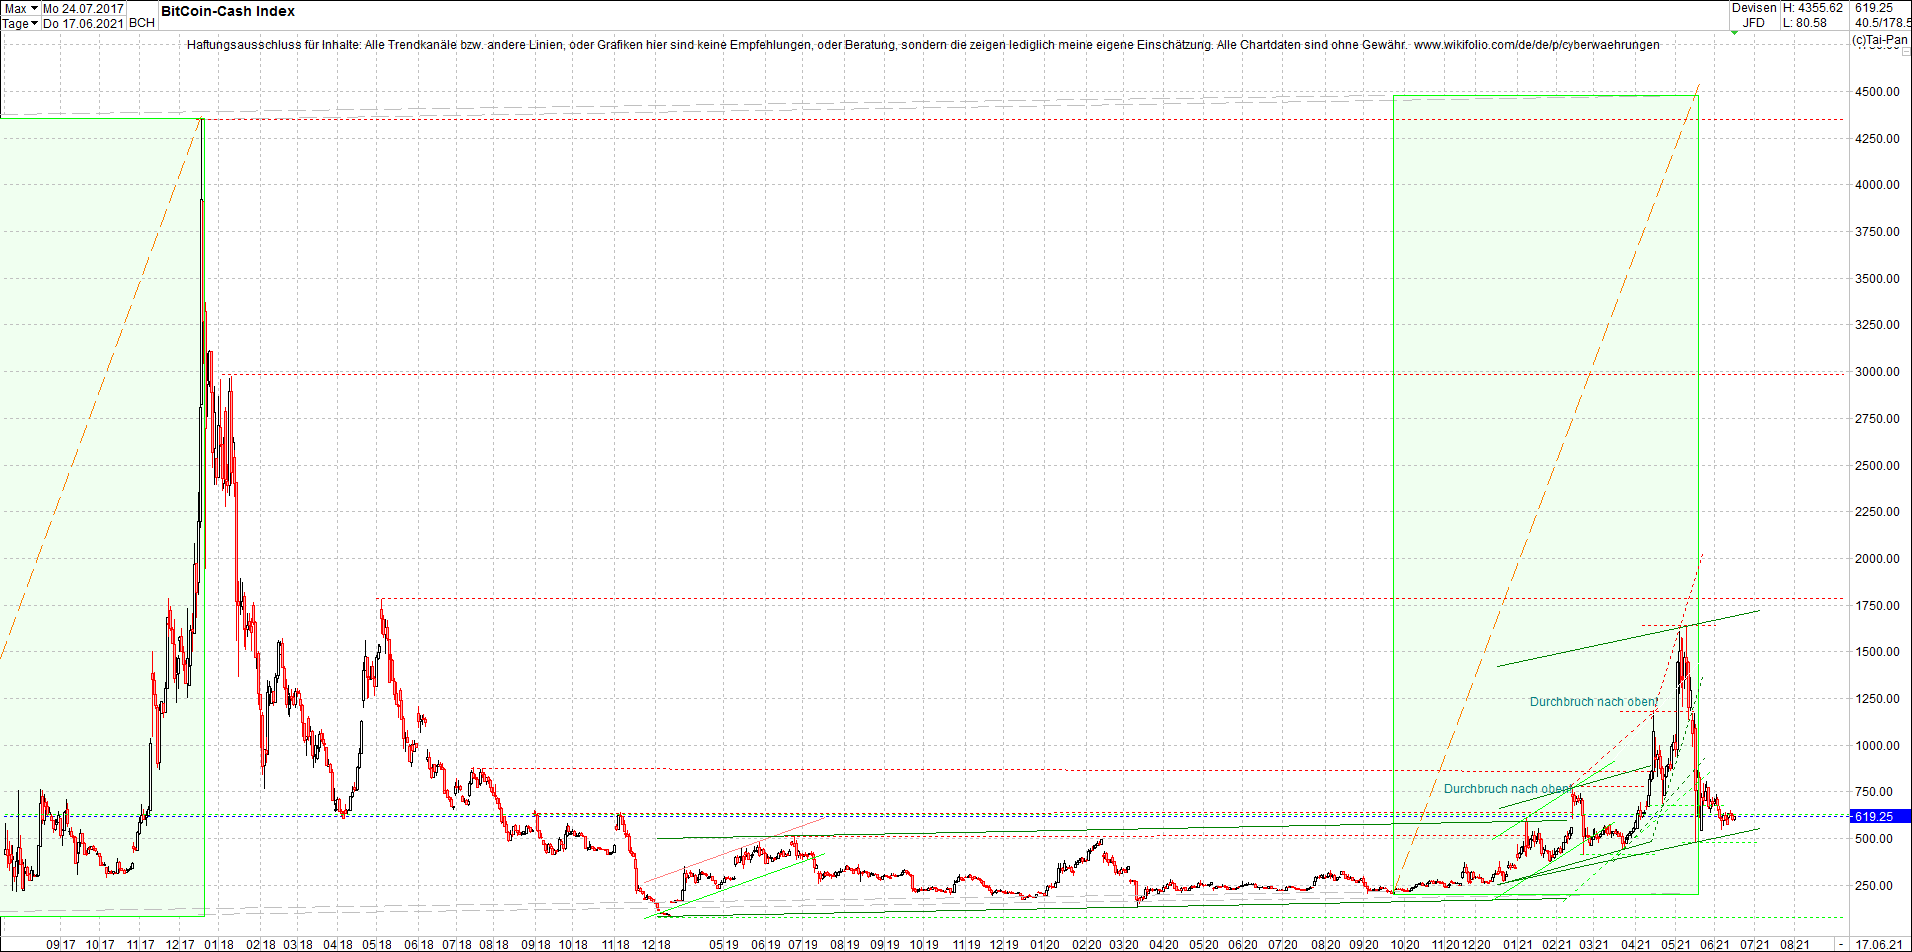Click the 09 17 axis label
The width and height of the screenshot is (1912, 952).
click(x=60, y=943)
